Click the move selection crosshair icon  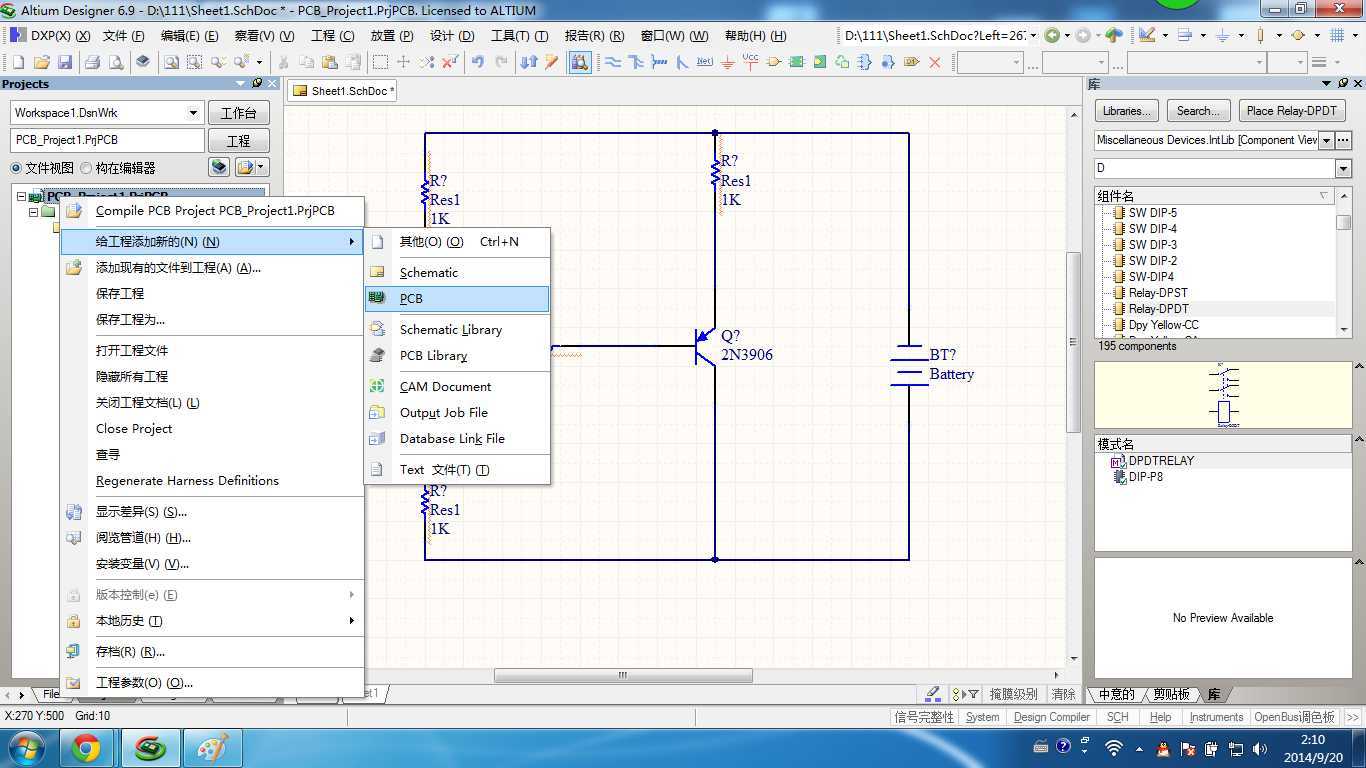pos(403,62)
